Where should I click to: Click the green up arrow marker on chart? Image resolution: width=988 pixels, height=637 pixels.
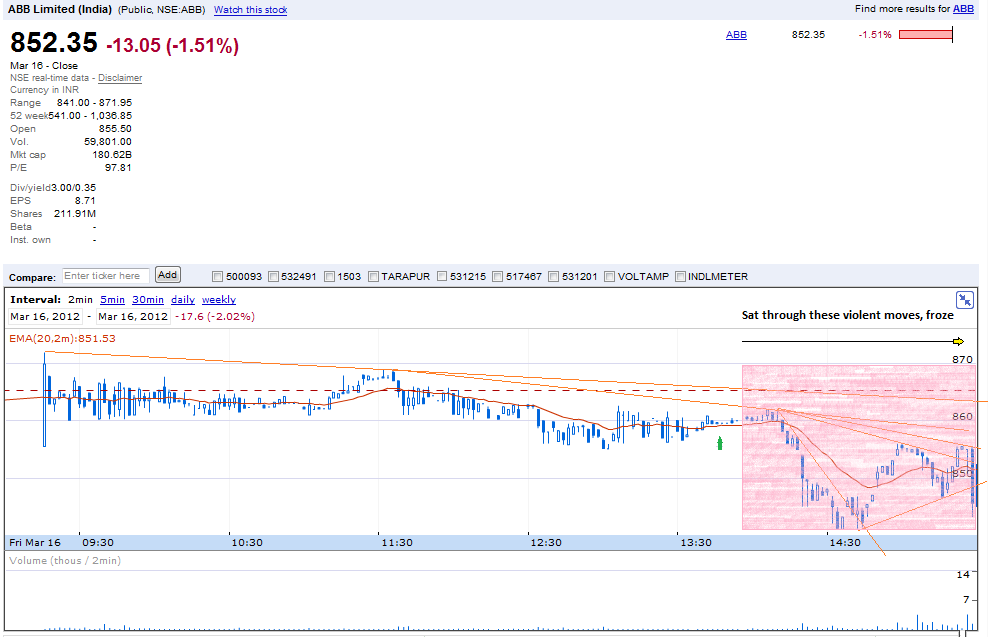click(x=720, y=443)
